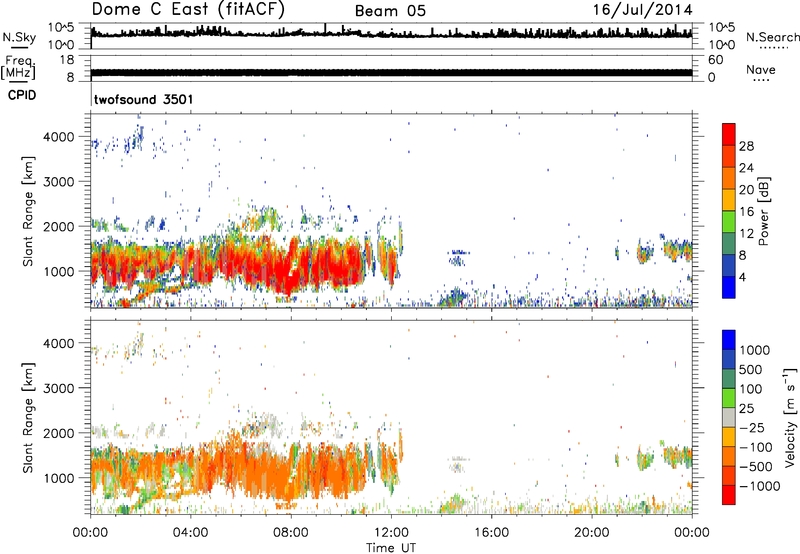Click the 'Time UT' axis title
800x554 pixels.
391,548
